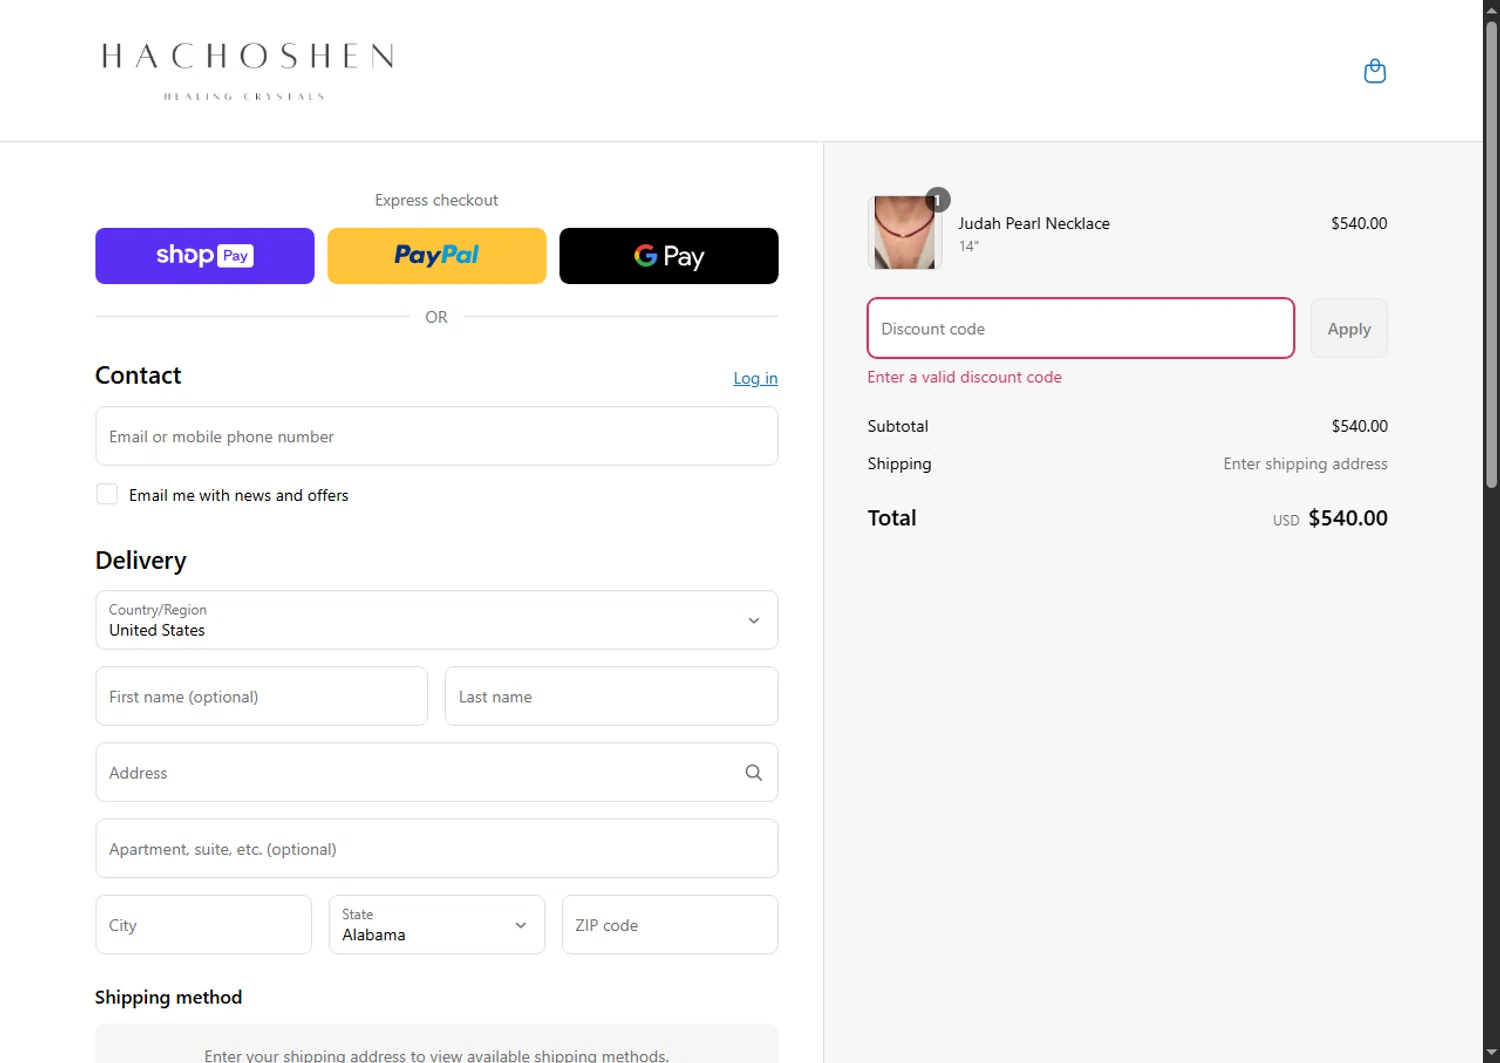
Task: Click the Judah Pearl Necklace thumbnail
Action: click(x=905, y=232)
